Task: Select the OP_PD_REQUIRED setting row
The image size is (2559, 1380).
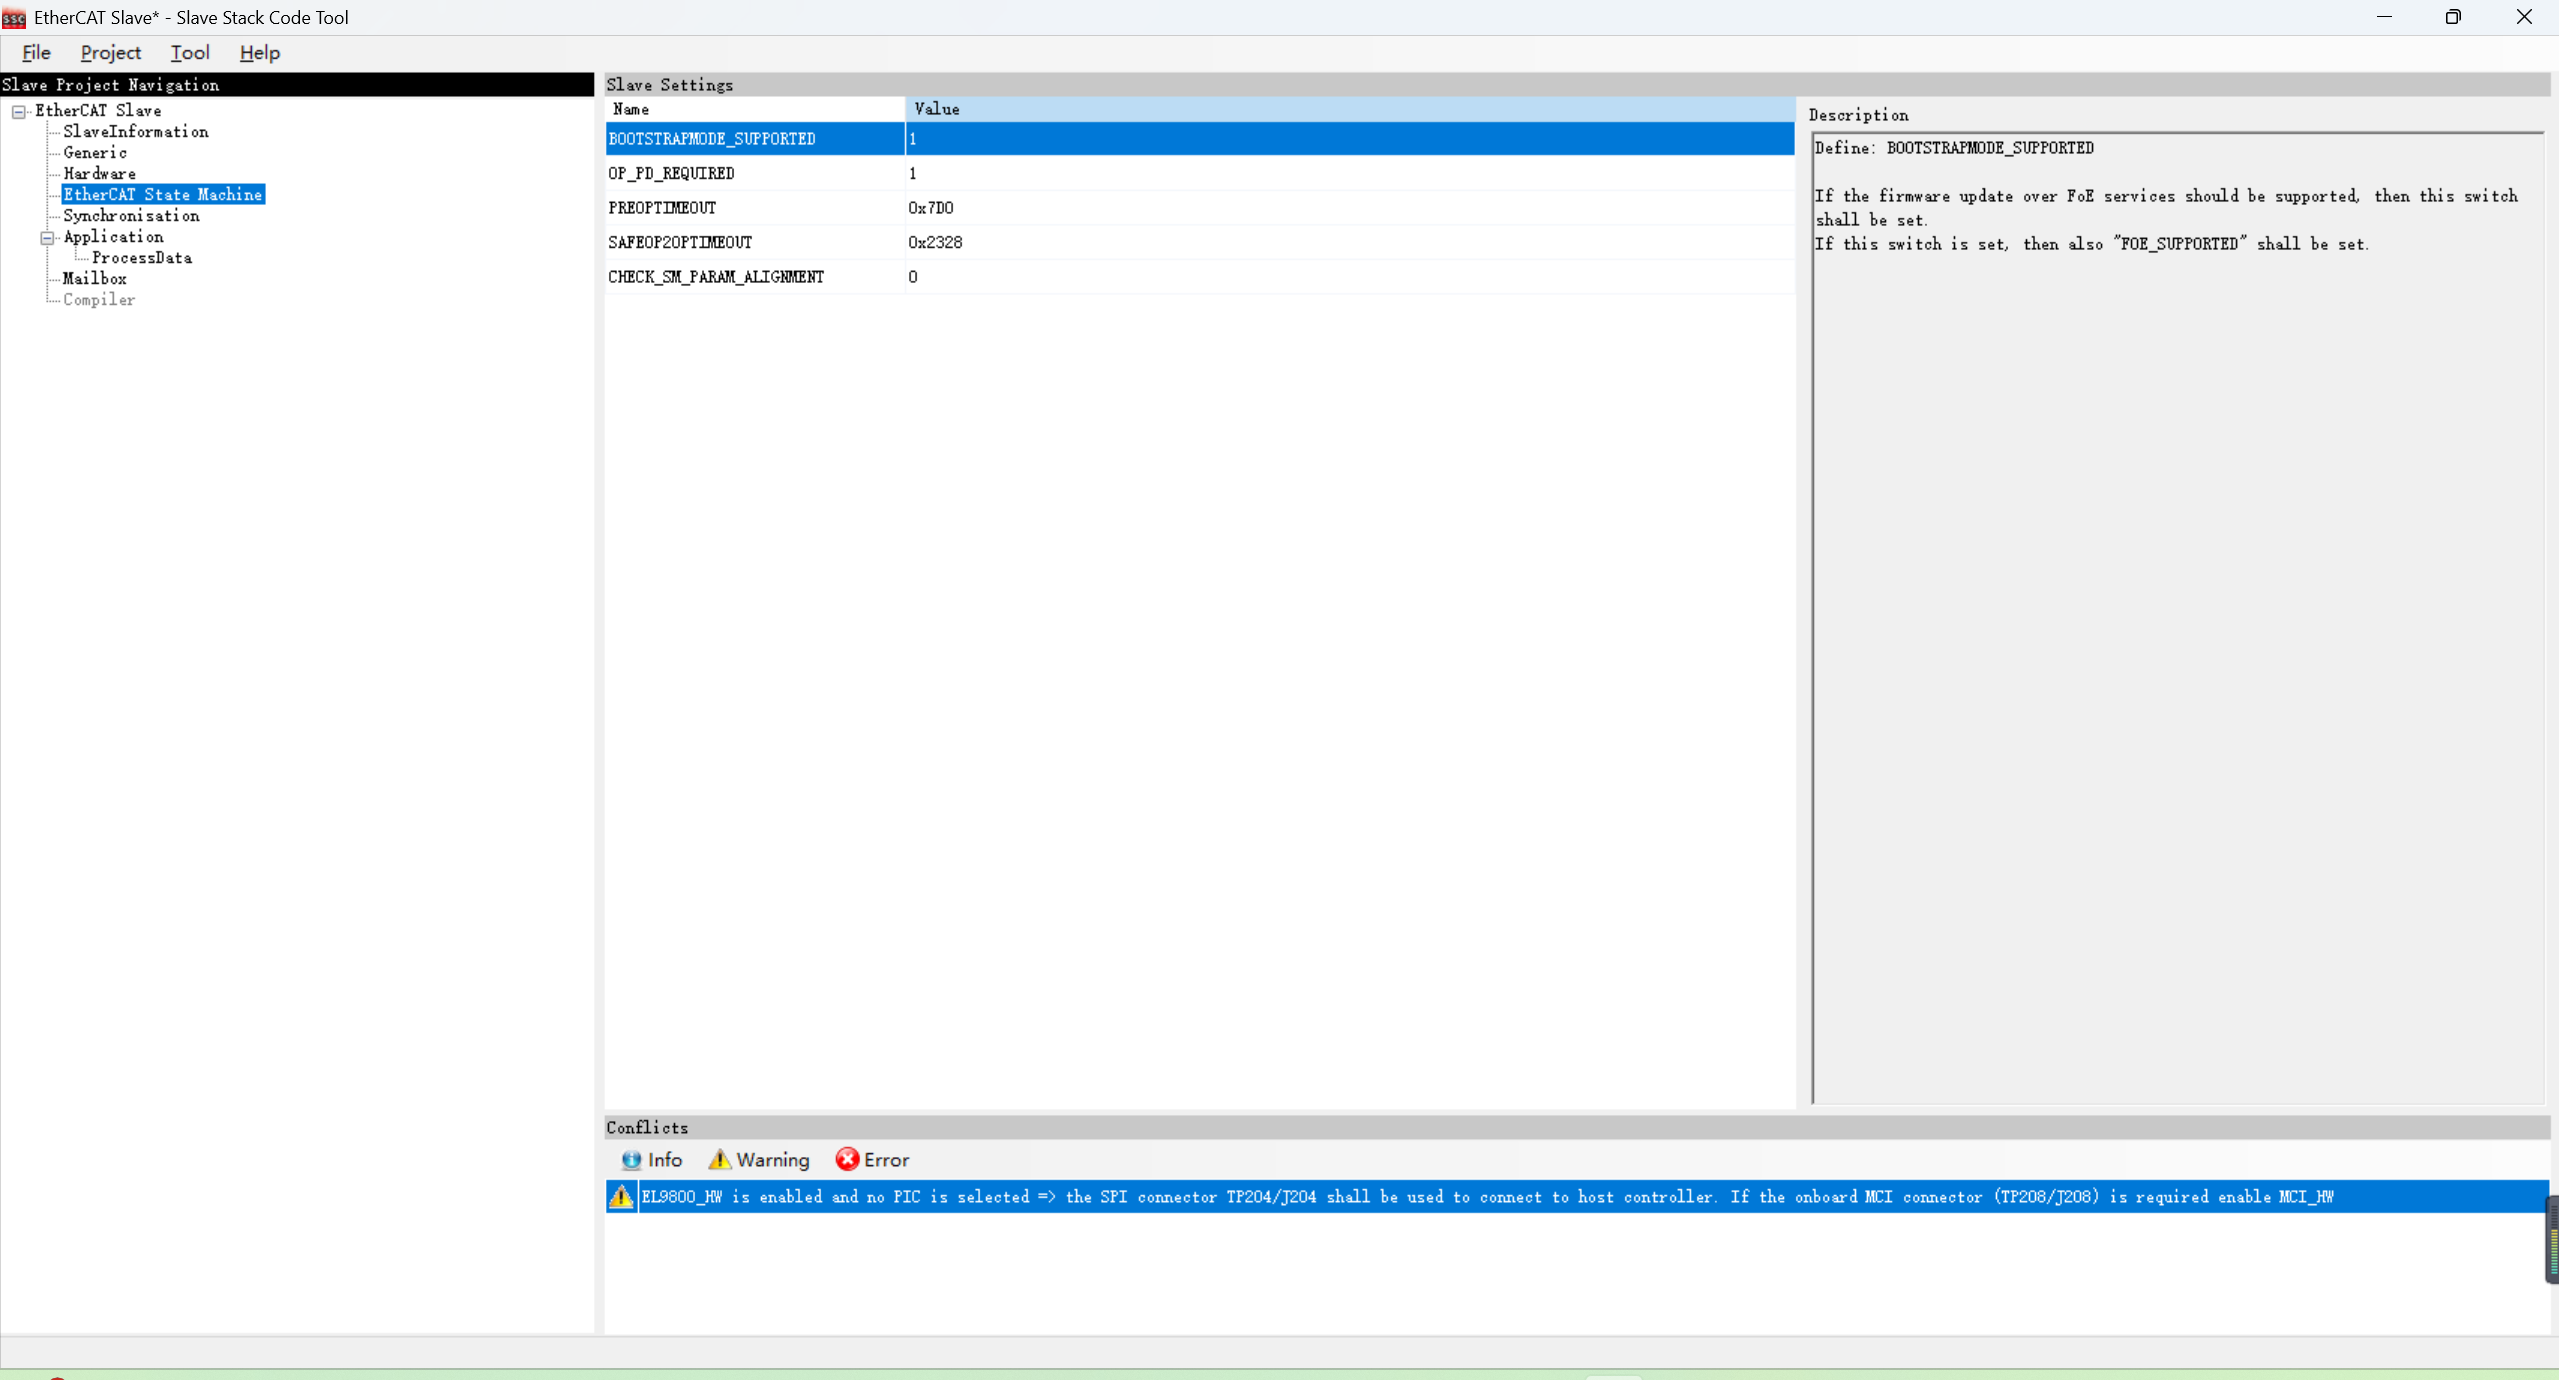Action: click(x=671, y=174)
